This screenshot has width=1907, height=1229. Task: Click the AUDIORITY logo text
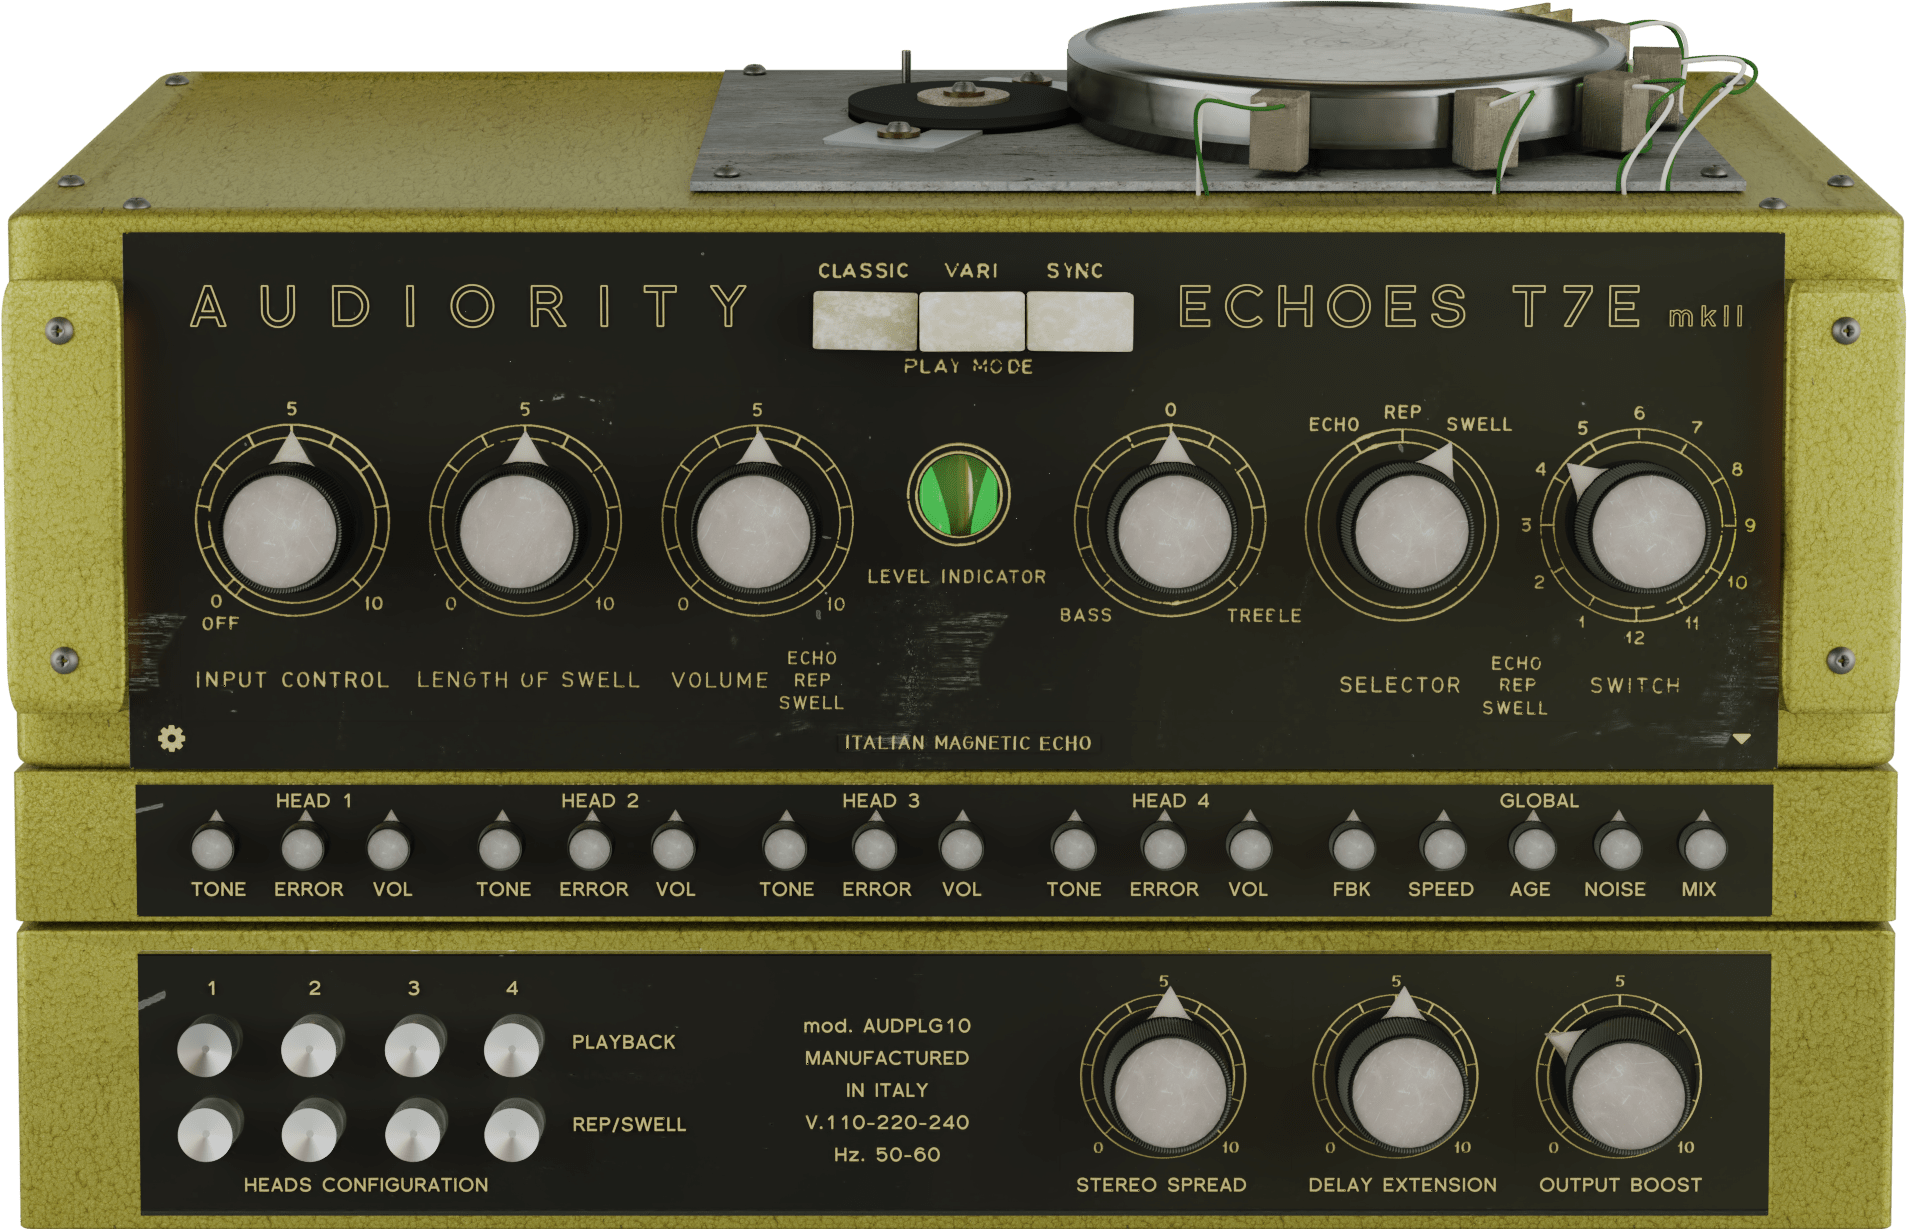pos(470,306)
